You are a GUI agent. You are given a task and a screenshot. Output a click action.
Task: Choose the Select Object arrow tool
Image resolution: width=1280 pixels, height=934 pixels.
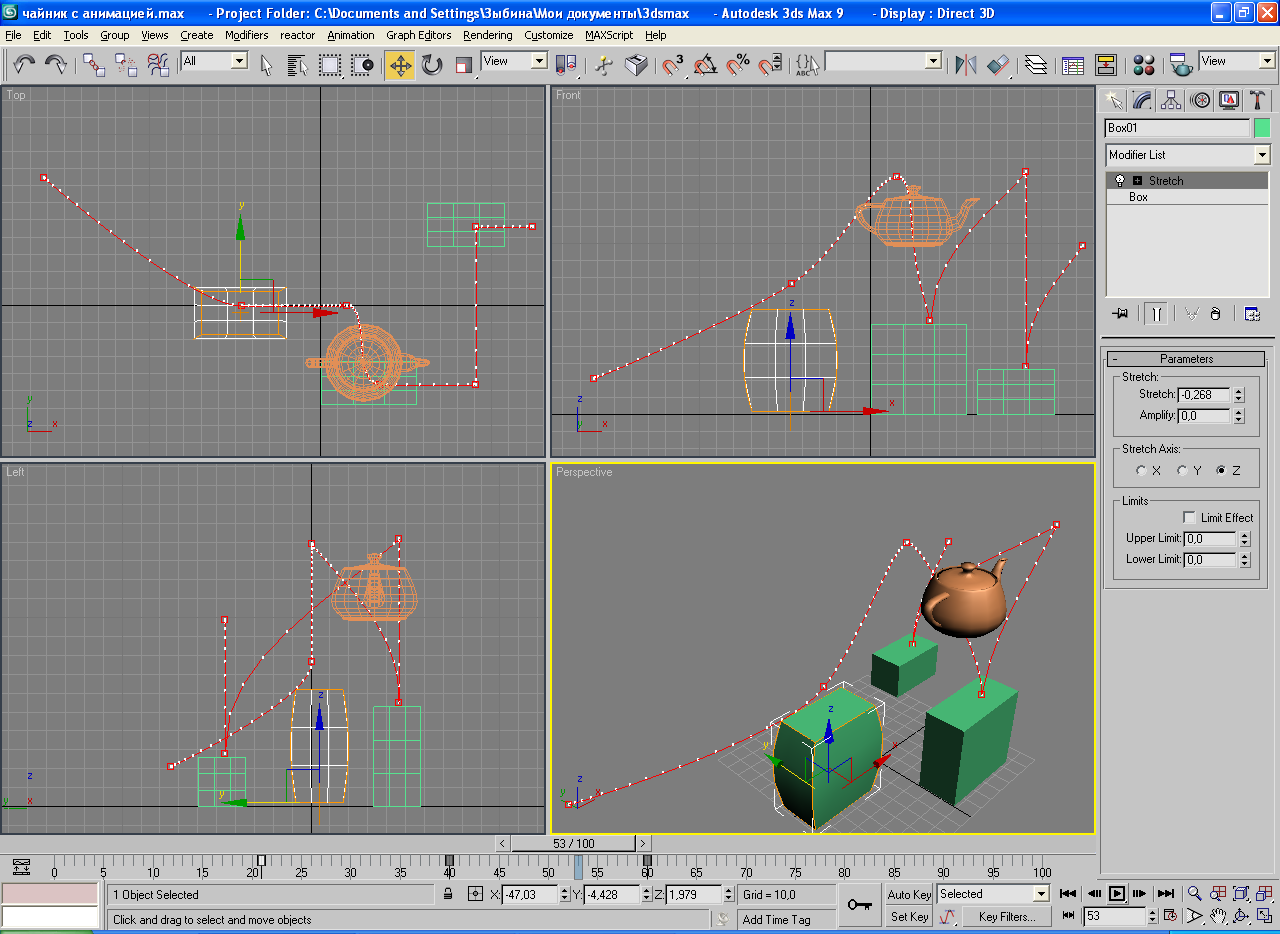point(267,65)
